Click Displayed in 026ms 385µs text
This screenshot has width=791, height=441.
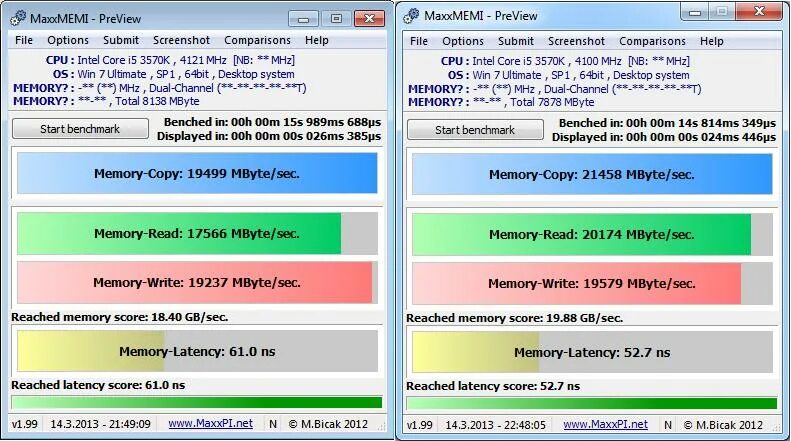pyautogui.click(x=269, y=136)
